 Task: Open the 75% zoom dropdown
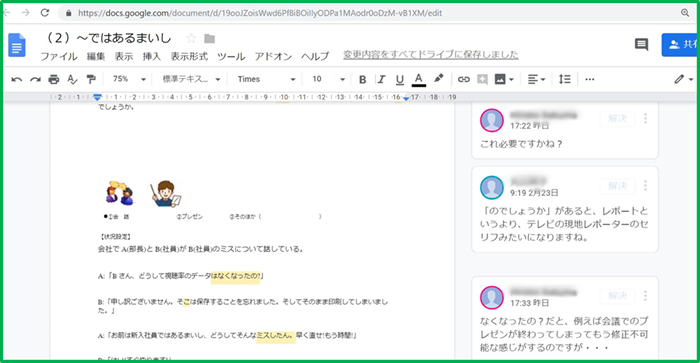(129, 79)
